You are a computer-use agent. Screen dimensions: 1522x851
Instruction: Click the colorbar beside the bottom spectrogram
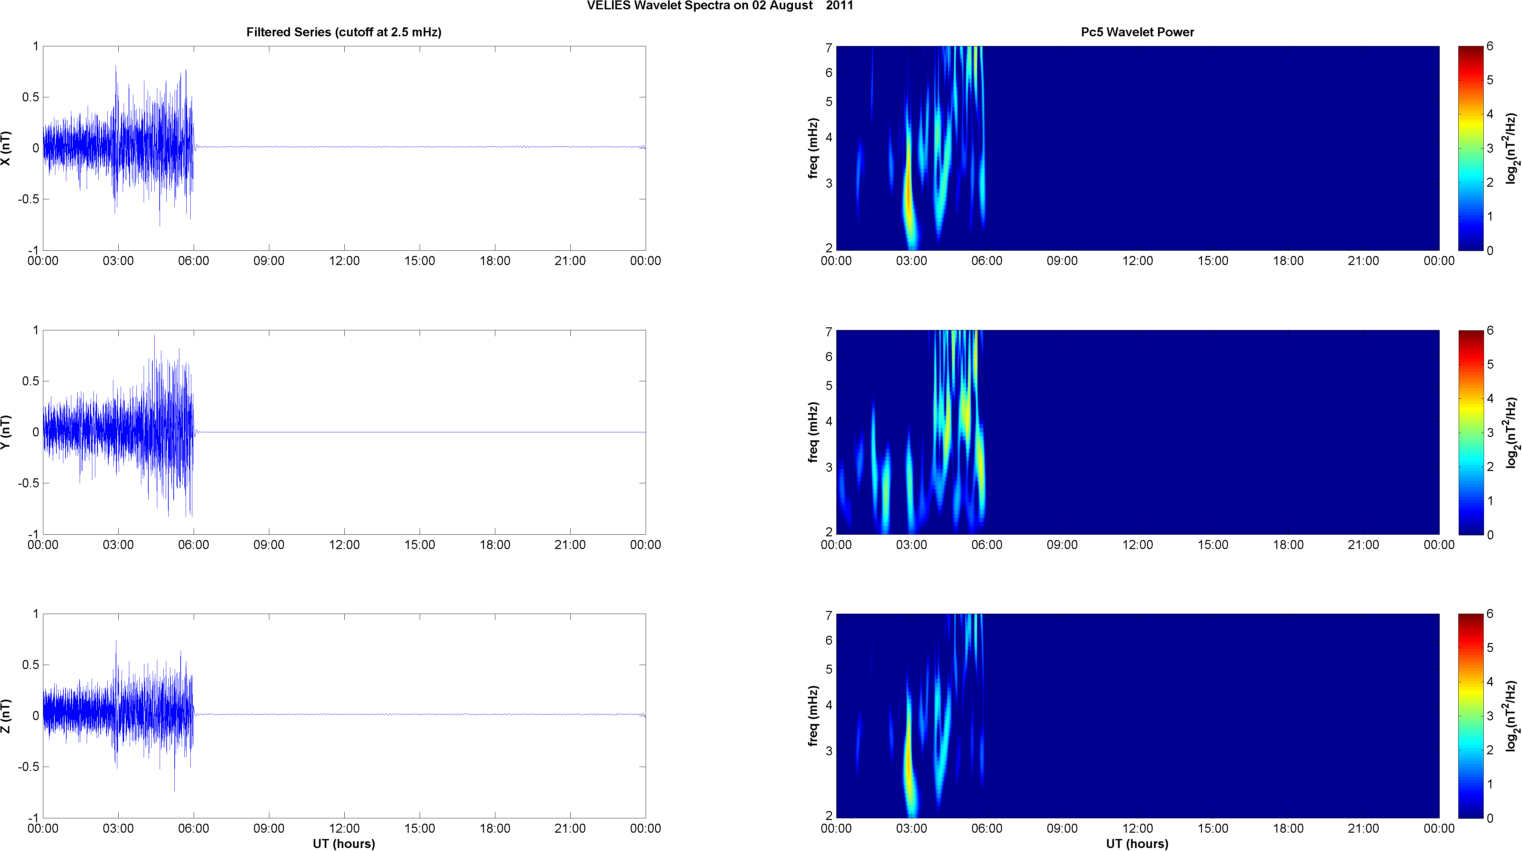coord(1470,716)
